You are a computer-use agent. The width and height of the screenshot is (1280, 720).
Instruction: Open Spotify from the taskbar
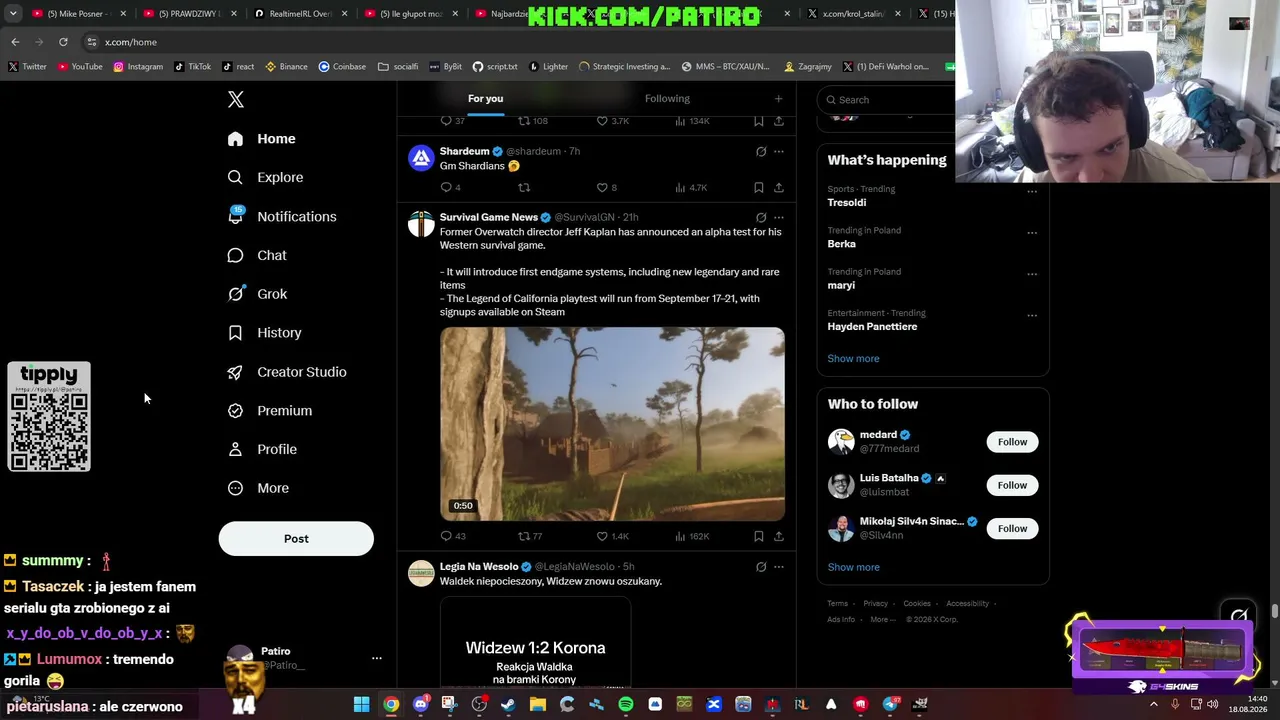[625, 704]
